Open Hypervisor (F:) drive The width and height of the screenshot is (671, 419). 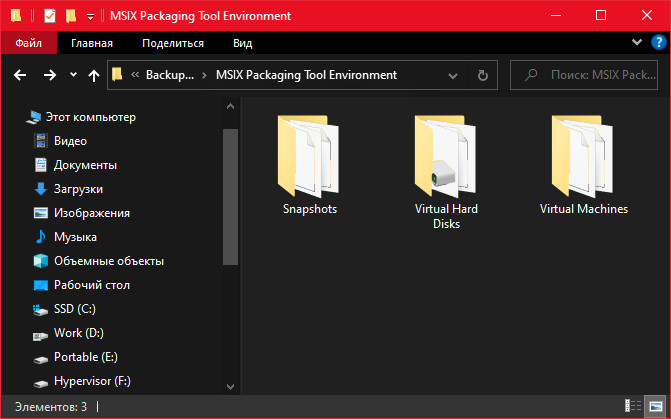(92, 380)
